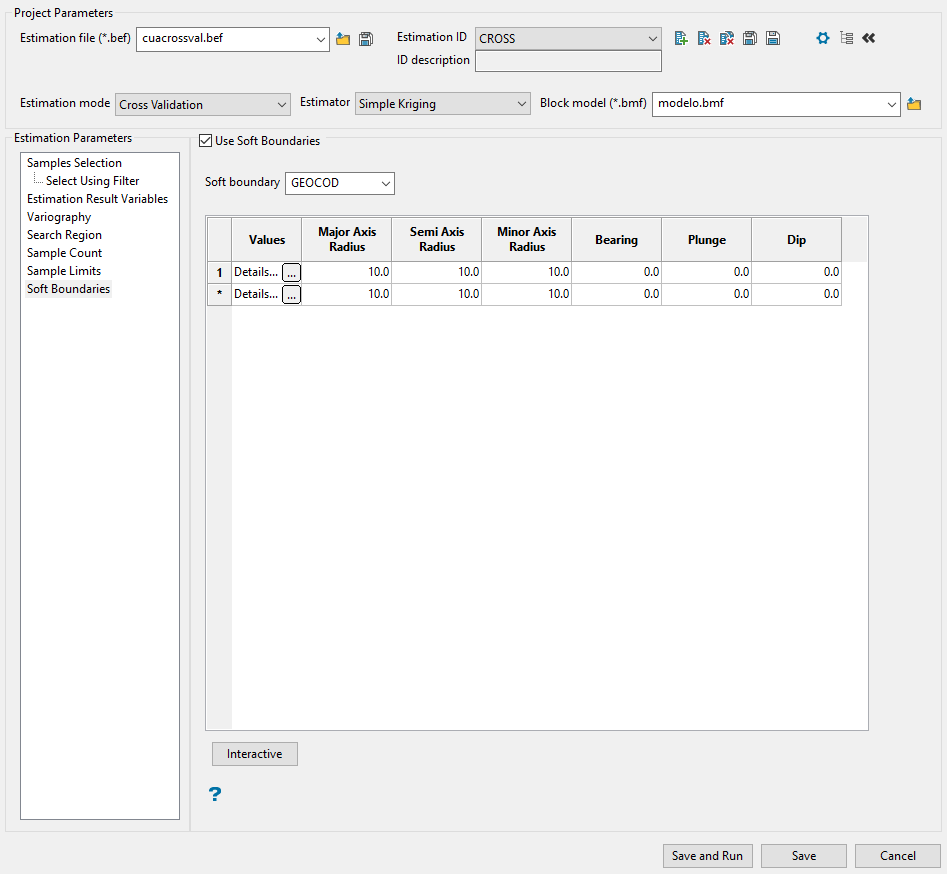
Task: Expand the Estimator Simple Kriging dropdown
Action: pyautogui.click(x=443, y=104)
